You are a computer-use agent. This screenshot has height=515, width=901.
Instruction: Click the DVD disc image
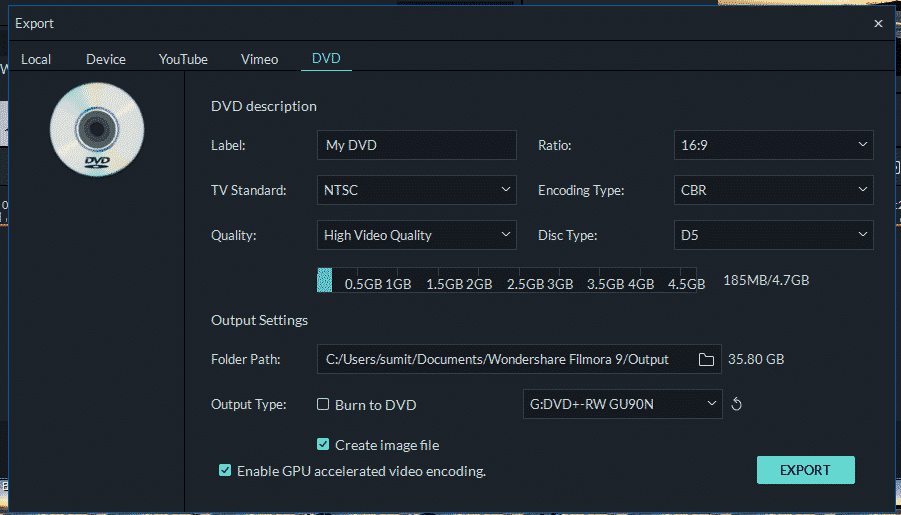click(x=97, y=129)
